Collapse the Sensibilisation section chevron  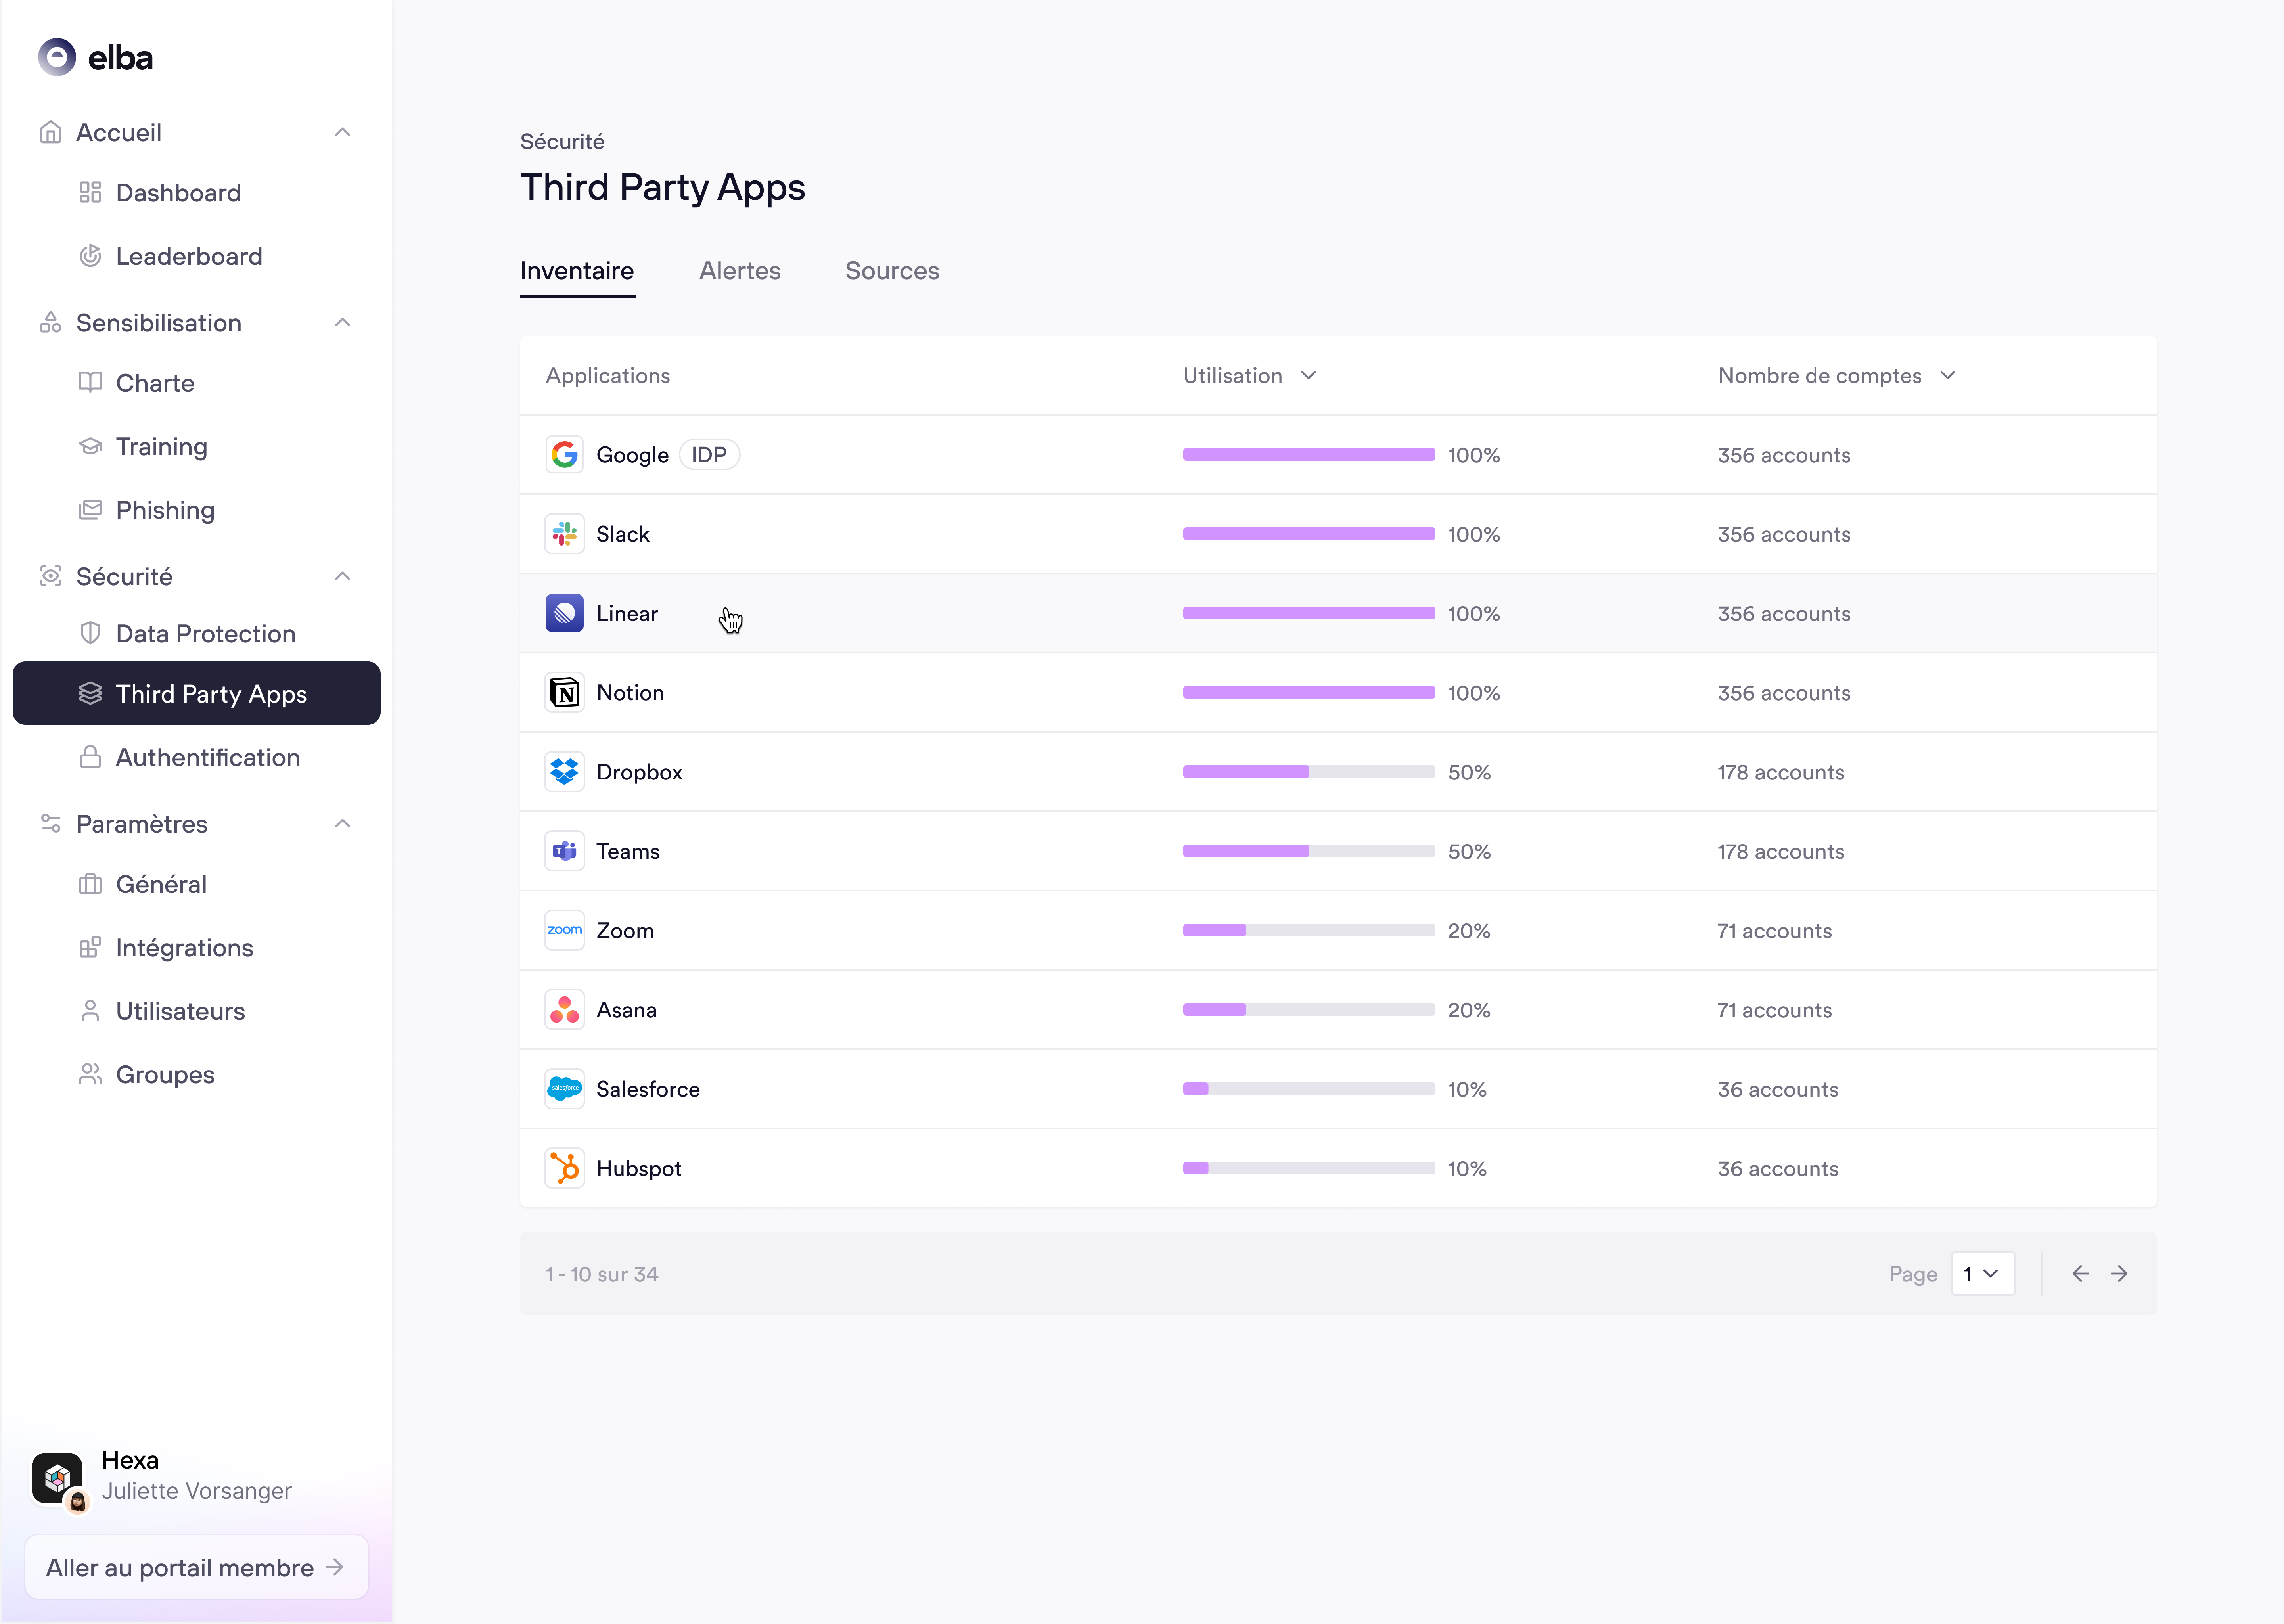pos(343,322)
